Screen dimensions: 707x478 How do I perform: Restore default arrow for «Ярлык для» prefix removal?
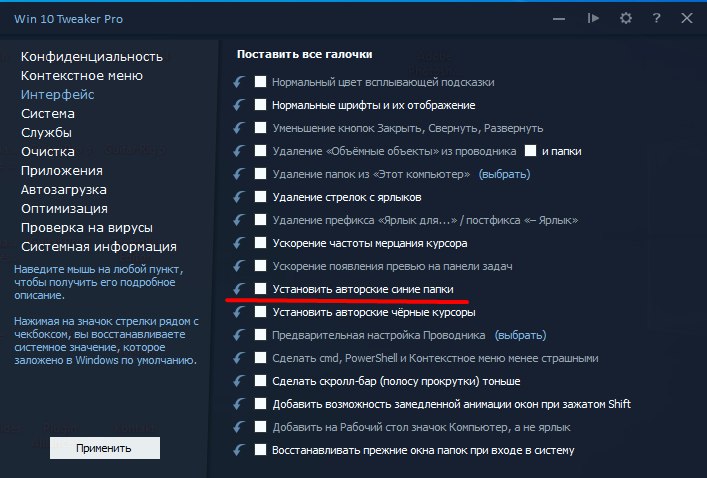pos(239,220)
